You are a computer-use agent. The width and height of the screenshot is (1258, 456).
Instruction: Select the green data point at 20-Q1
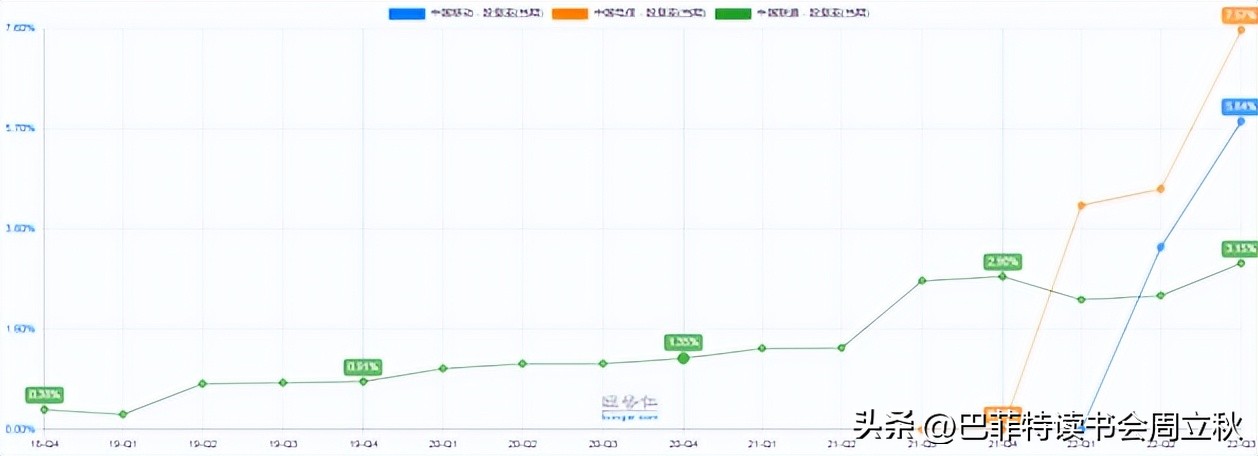[x=443, y=369]
